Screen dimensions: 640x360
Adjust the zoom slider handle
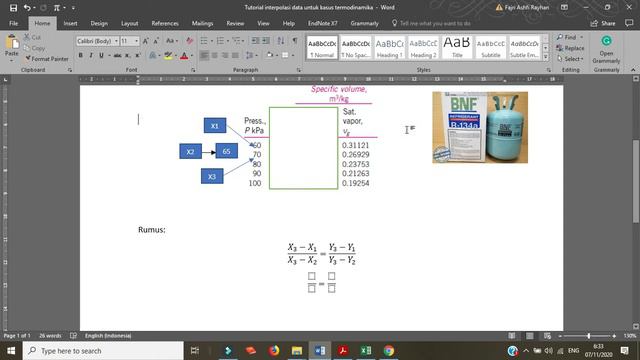pos(588,336)
